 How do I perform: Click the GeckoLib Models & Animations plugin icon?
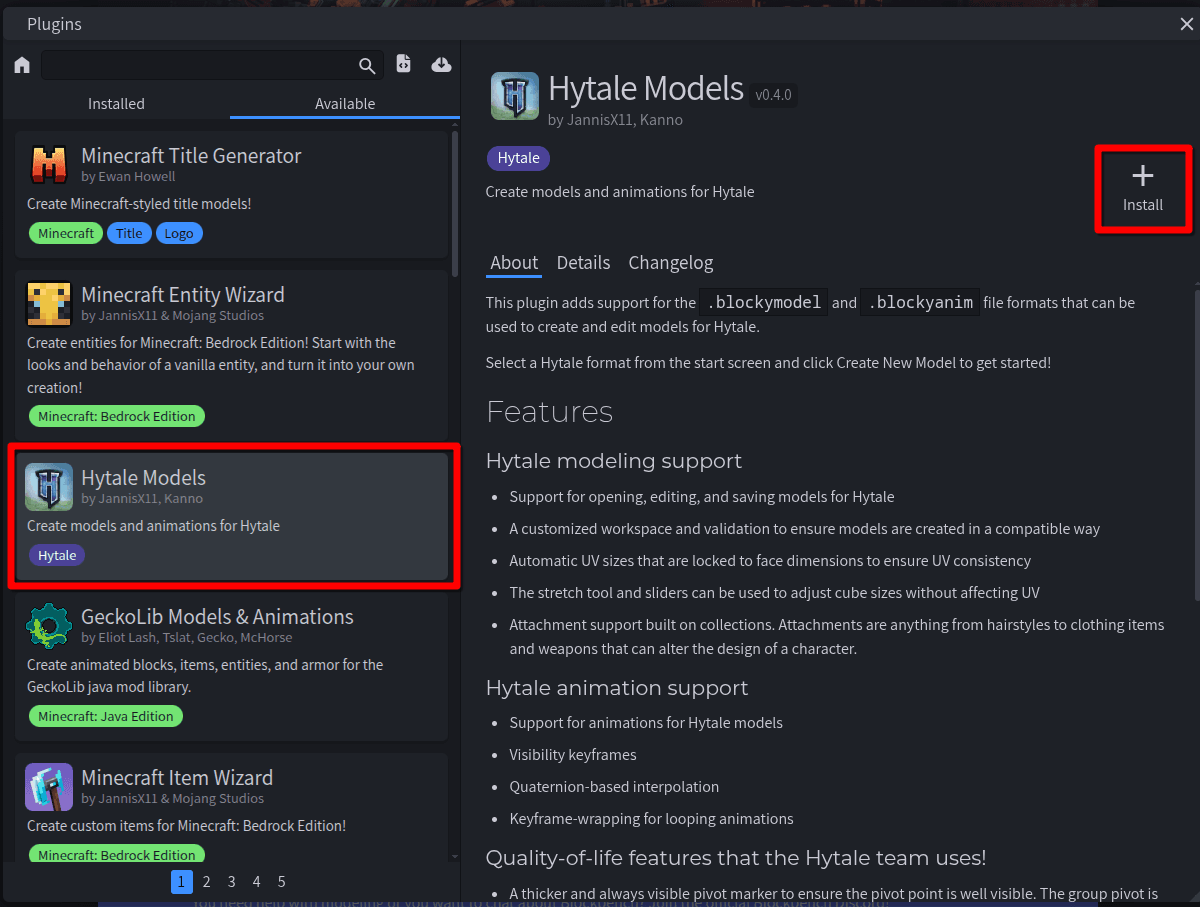coord(48,627)
